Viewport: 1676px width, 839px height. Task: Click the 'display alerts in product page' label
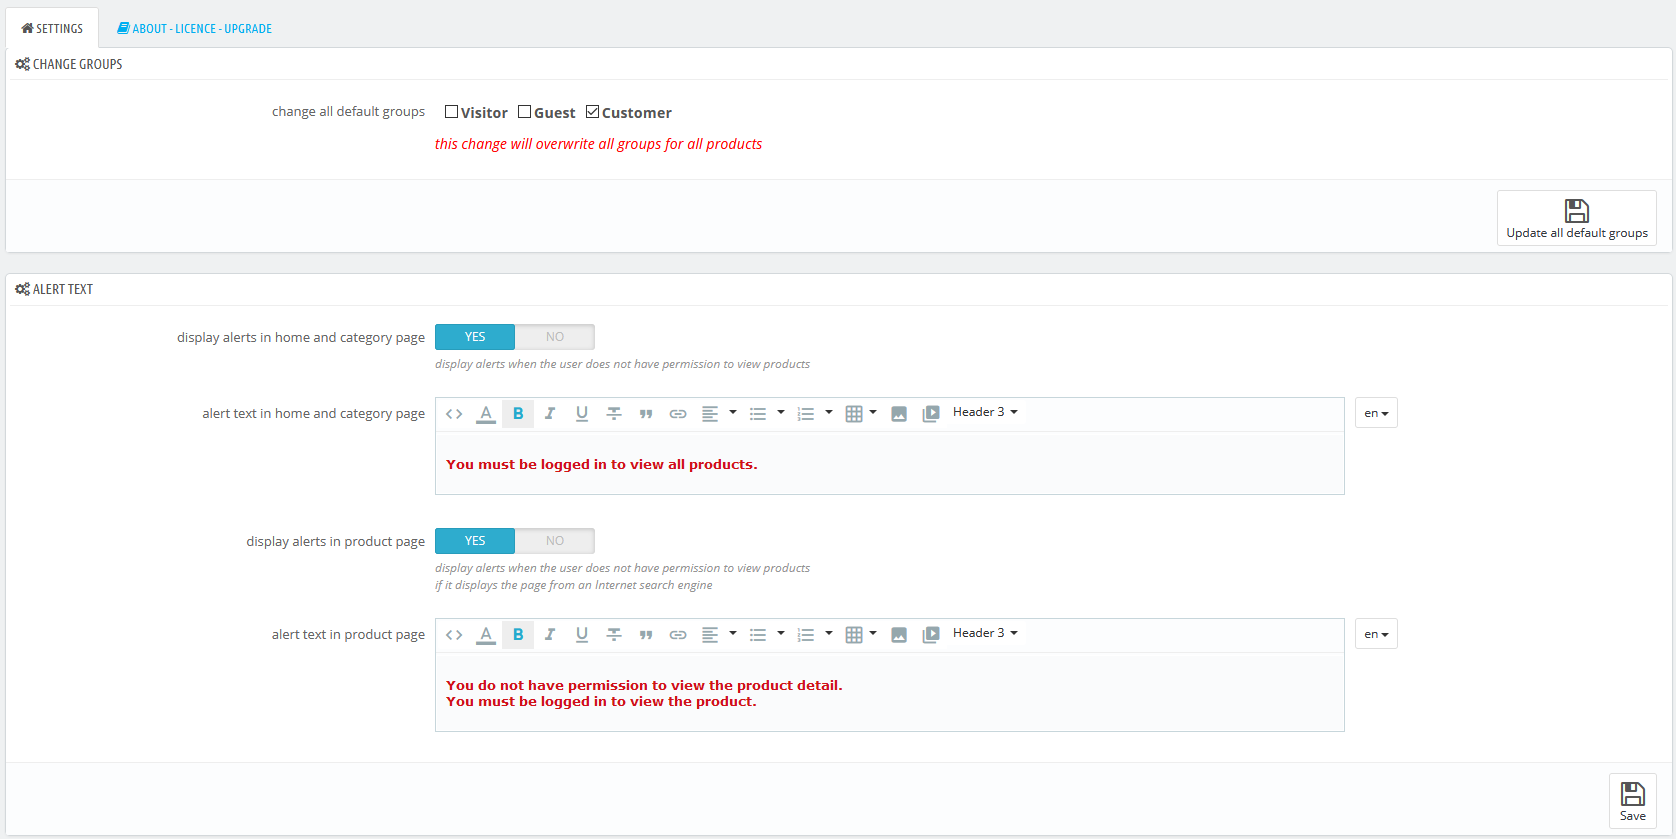[335, 541]
